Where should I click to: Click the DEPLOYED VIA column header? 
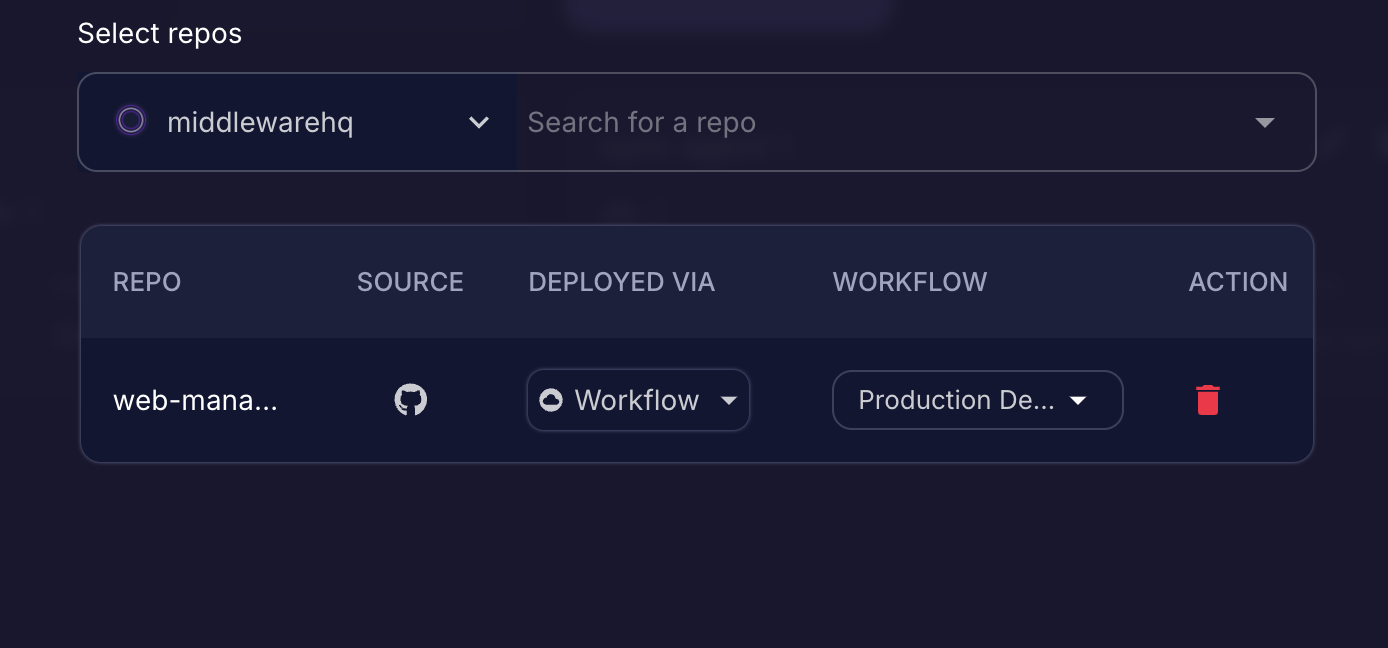tap(621, 282)
